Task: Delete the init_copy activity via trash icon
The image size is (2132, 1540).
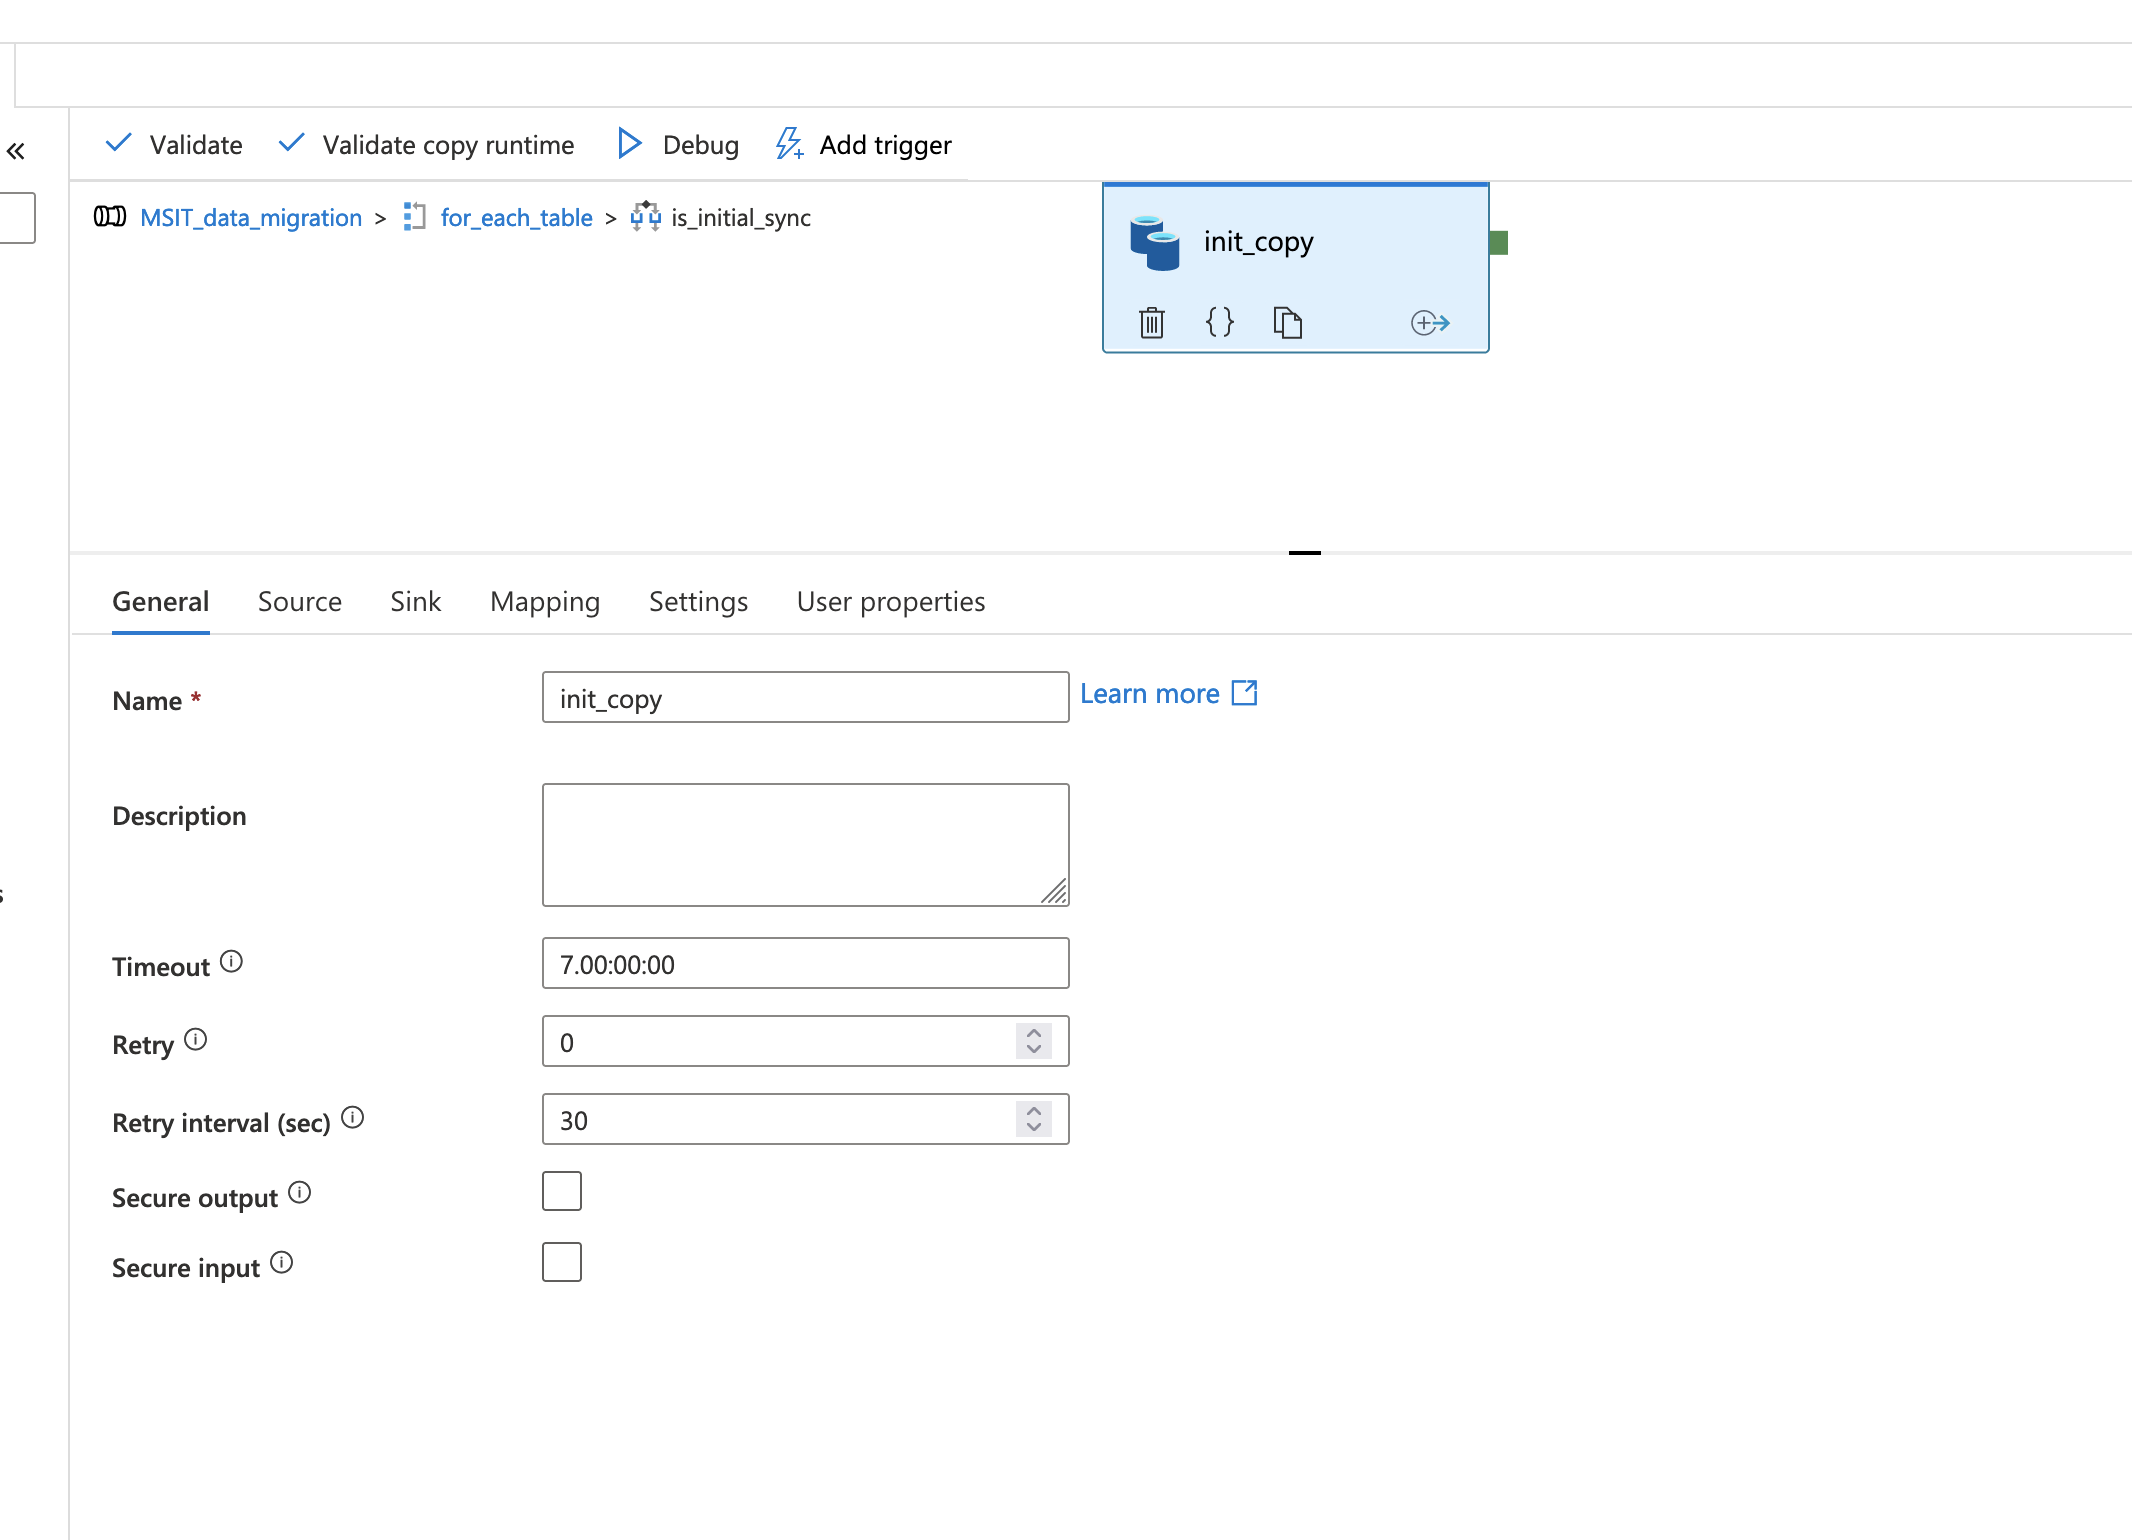Action: tap(1151, 322)
